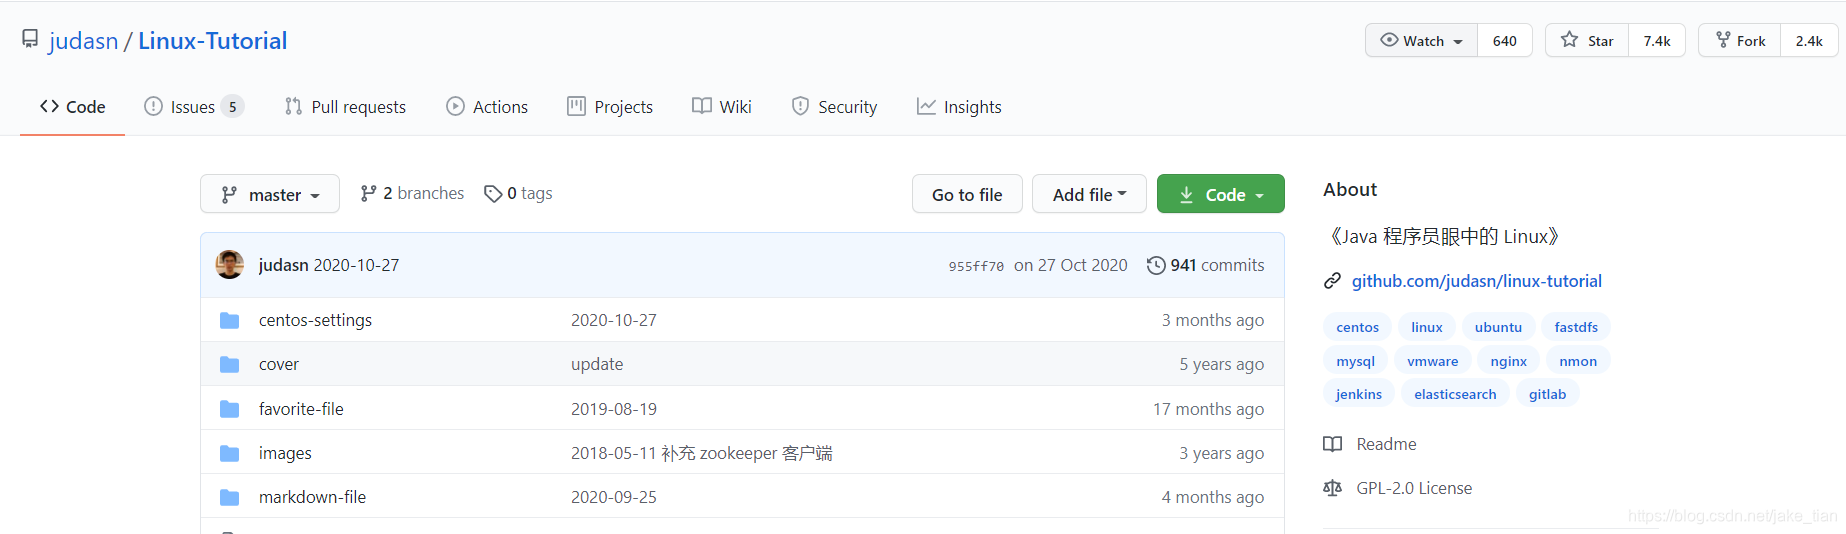Click the Star button

[1587, 40]
